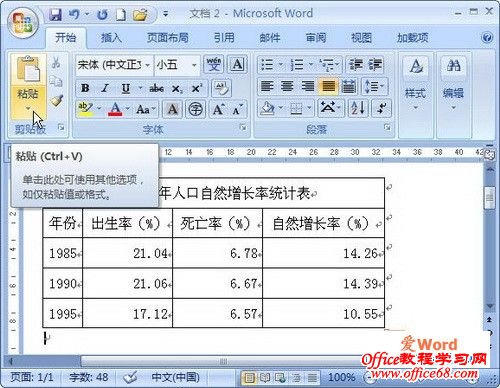The height and width of the screenshot is (388, 500).
Task: Redo action in Quick Access Toolbar
Action: click(x=103, y=15)
